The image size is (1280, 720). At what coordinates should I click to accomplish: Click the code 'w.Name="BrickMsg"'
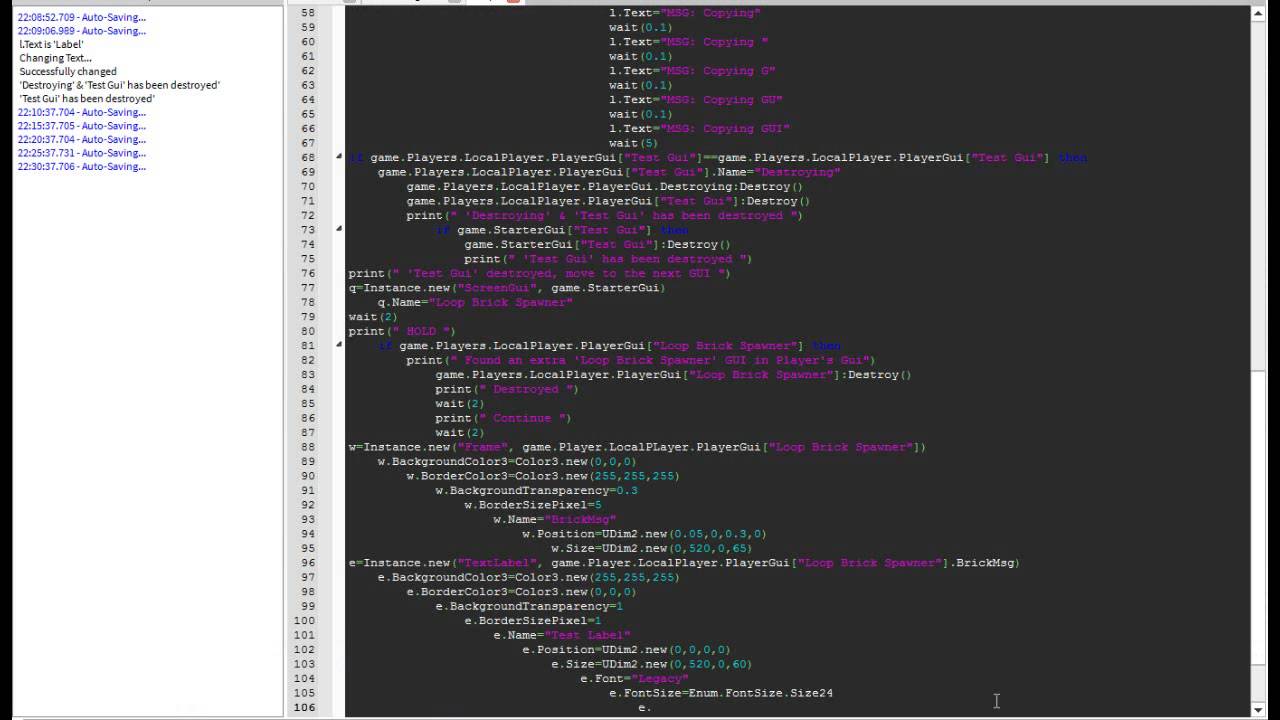(x=555, y=519)
